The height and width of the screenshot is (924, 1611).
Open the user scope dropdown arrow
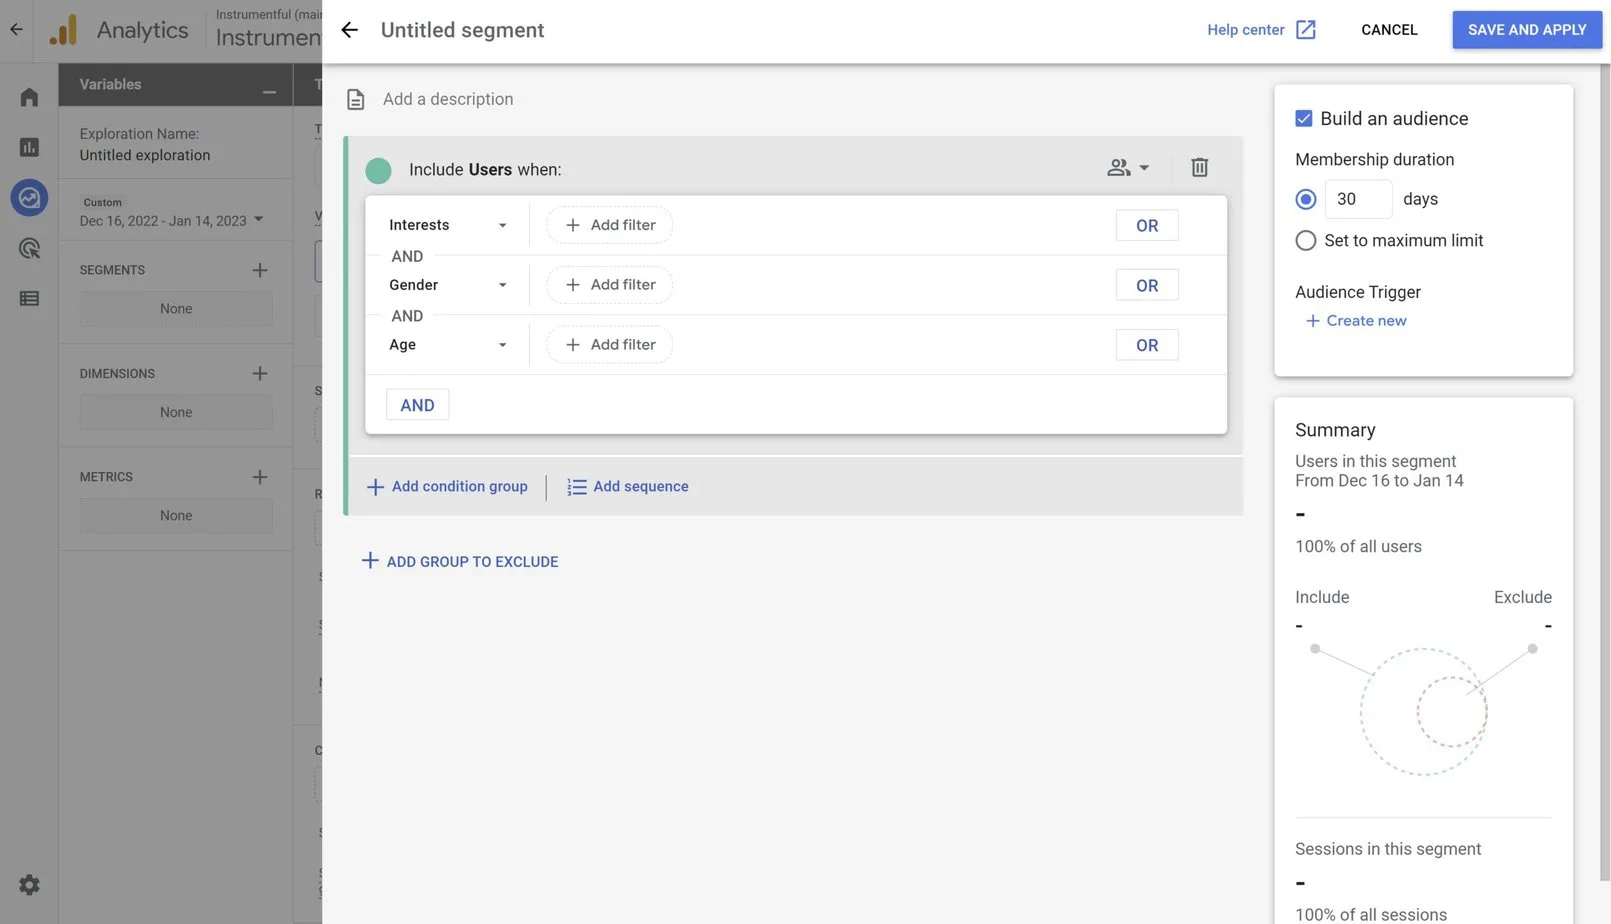[x=1144, y=167]
